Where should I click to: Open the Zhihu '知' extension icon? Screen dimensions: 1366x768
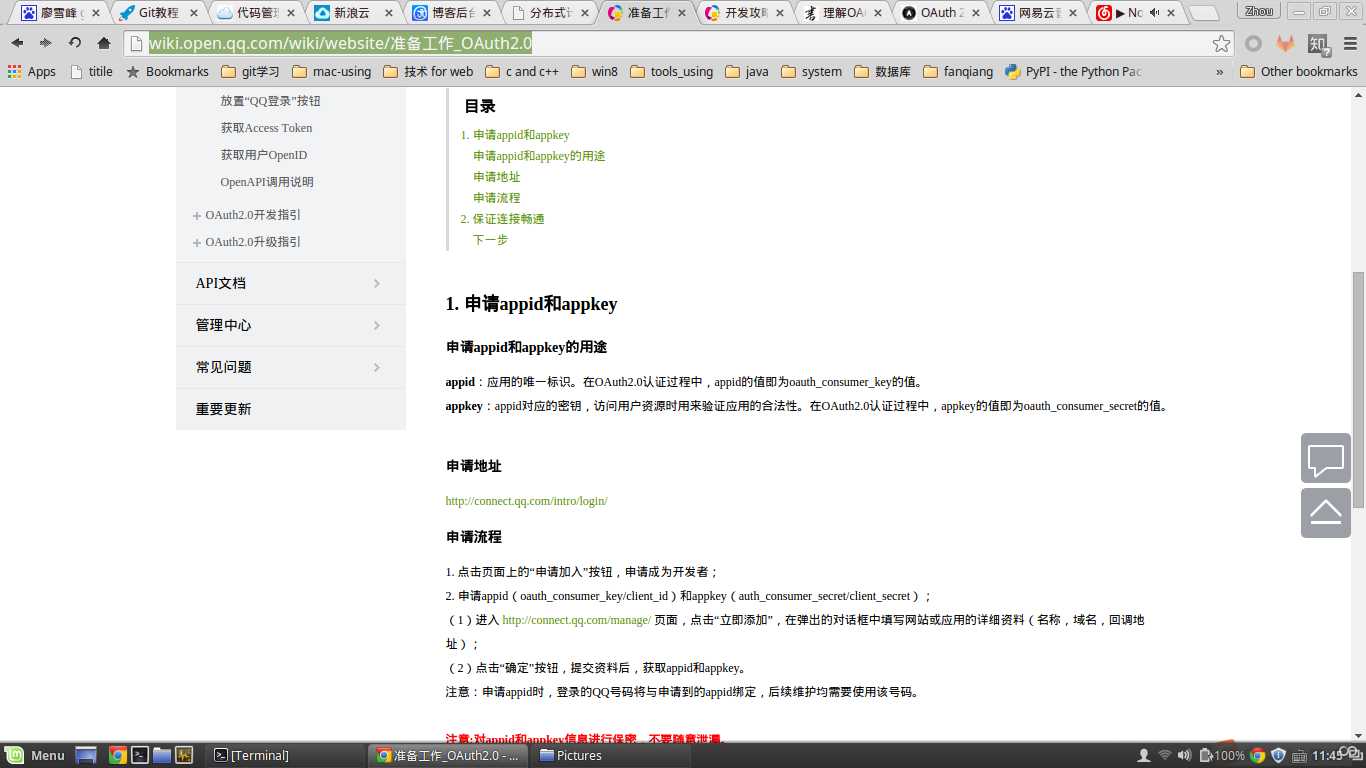(x=1318, y=43)
